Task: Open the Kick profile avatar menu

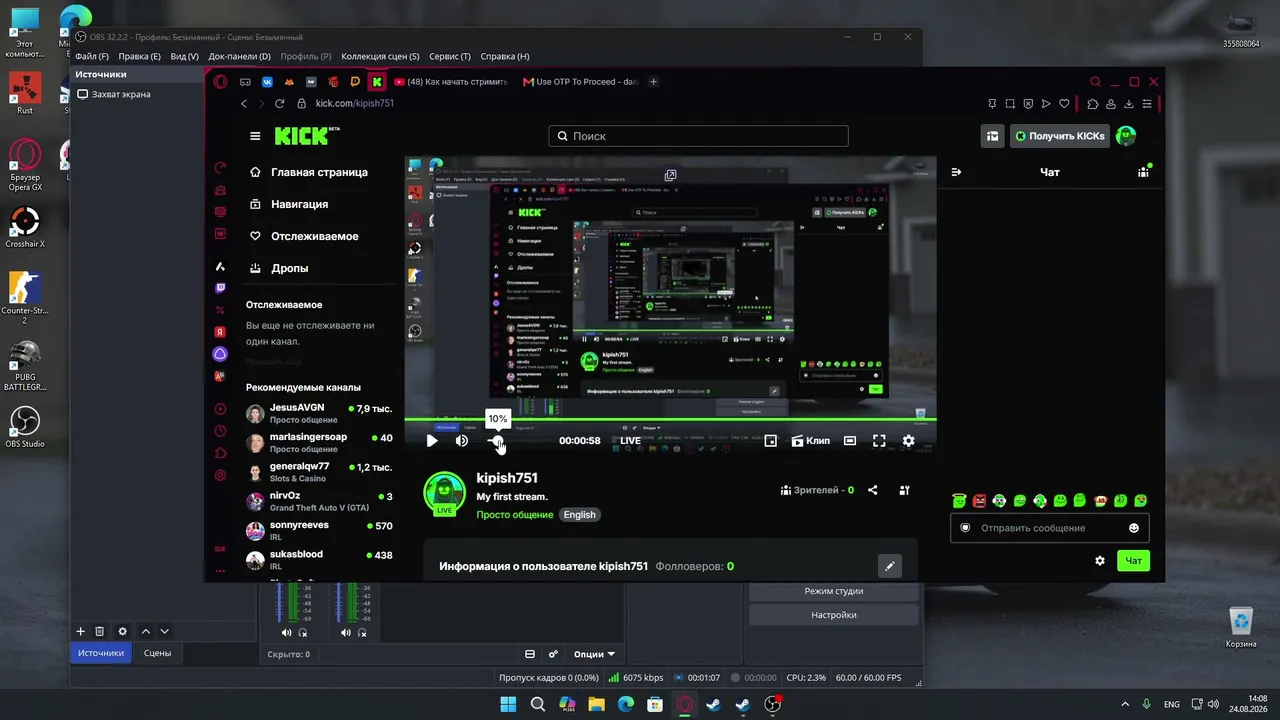Action: pyautogui.click(x=1126, y=136)
